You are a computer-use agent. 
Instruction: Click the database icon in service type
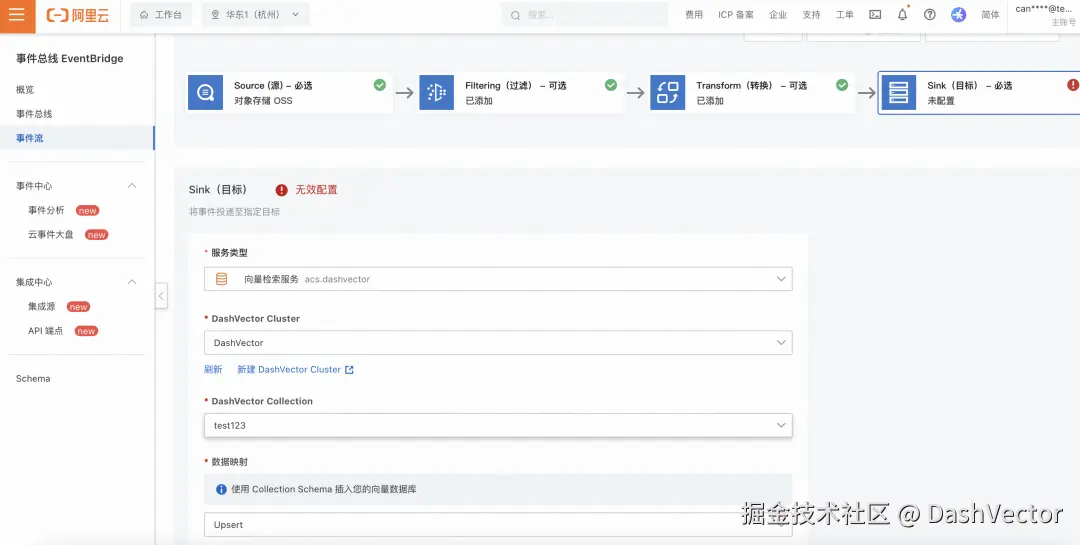coord(221,279)
